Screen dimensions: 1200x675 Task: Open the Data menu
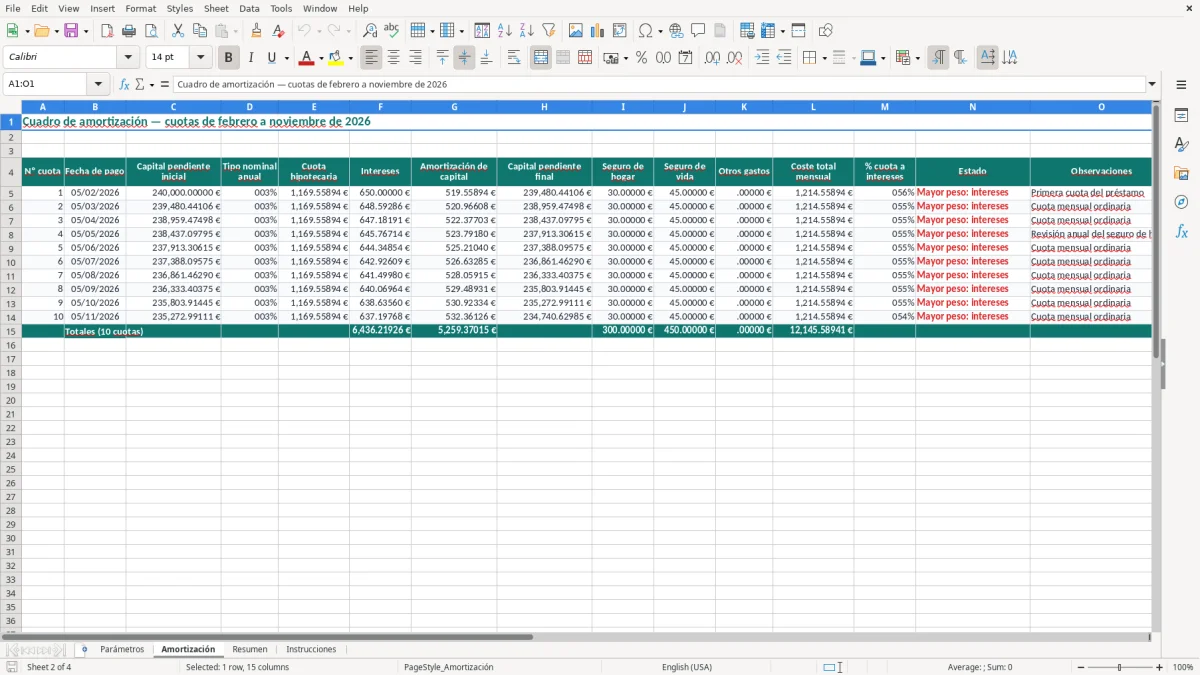[249, 8]
